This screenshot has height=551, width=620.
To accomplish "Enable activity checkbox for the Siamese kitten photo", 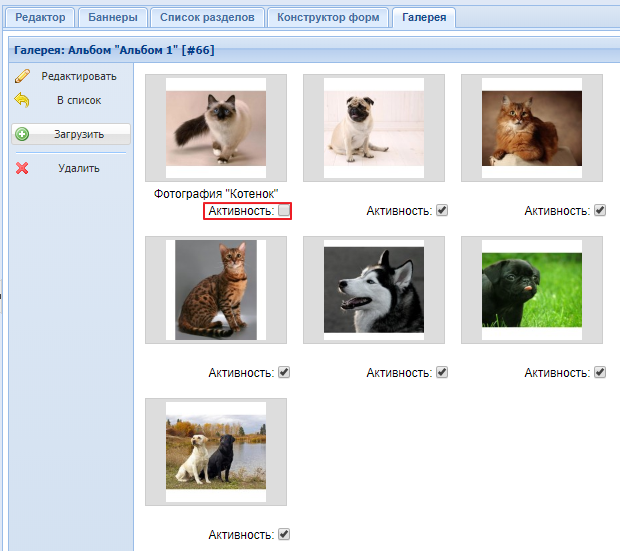I will 284,211.
